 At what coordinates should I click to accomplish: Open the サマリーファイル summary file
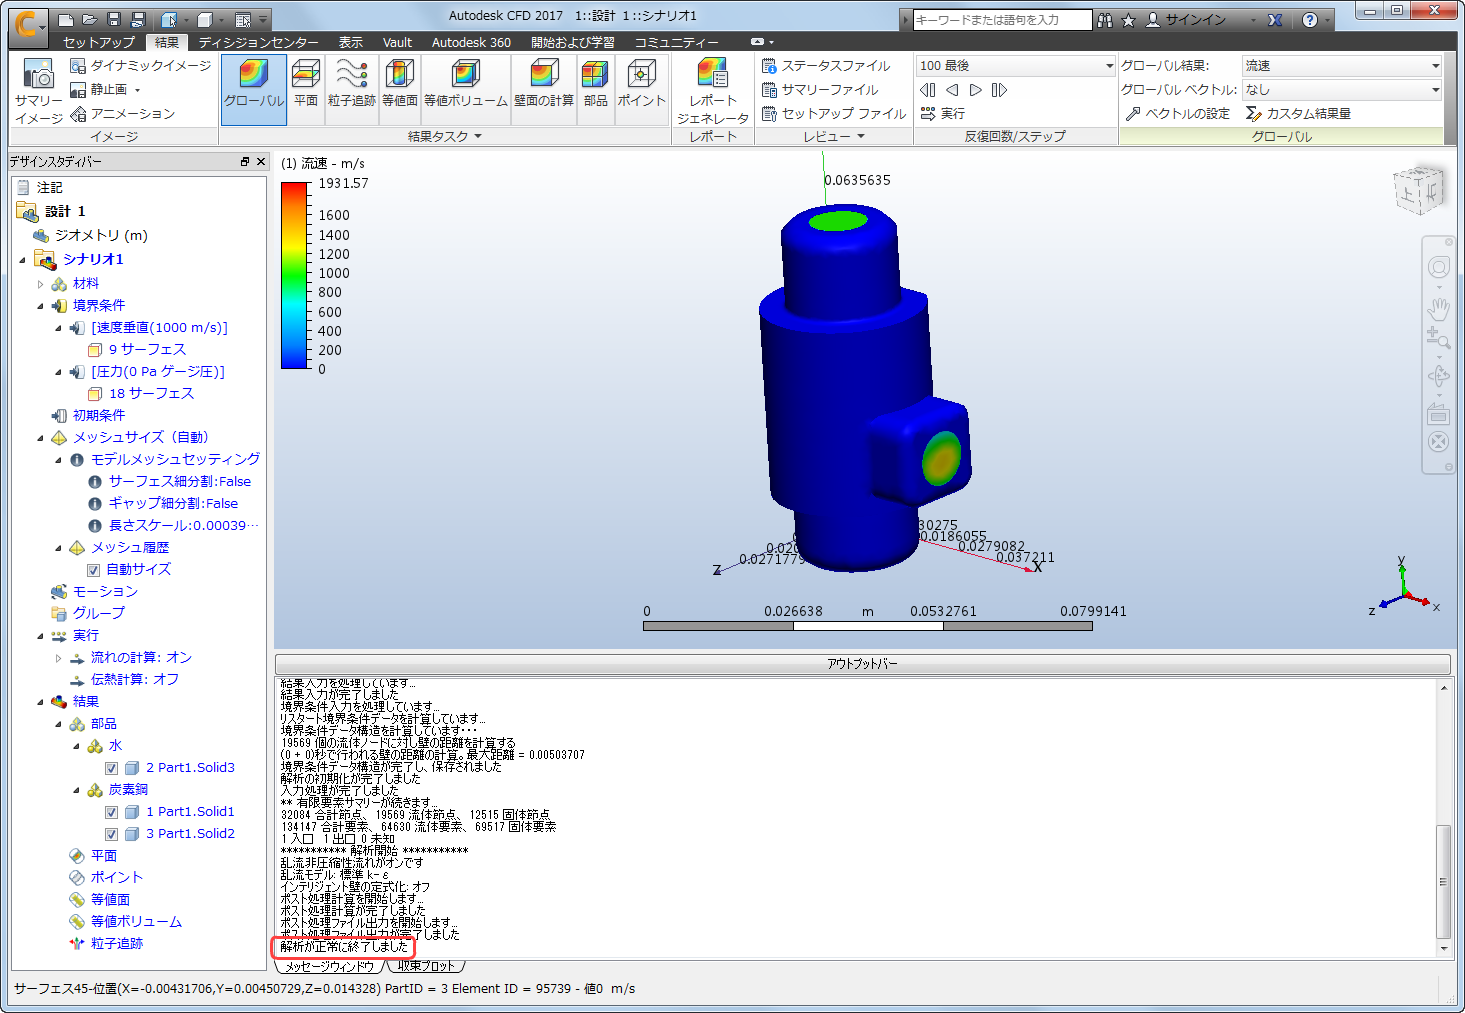(x=820, y=90)
